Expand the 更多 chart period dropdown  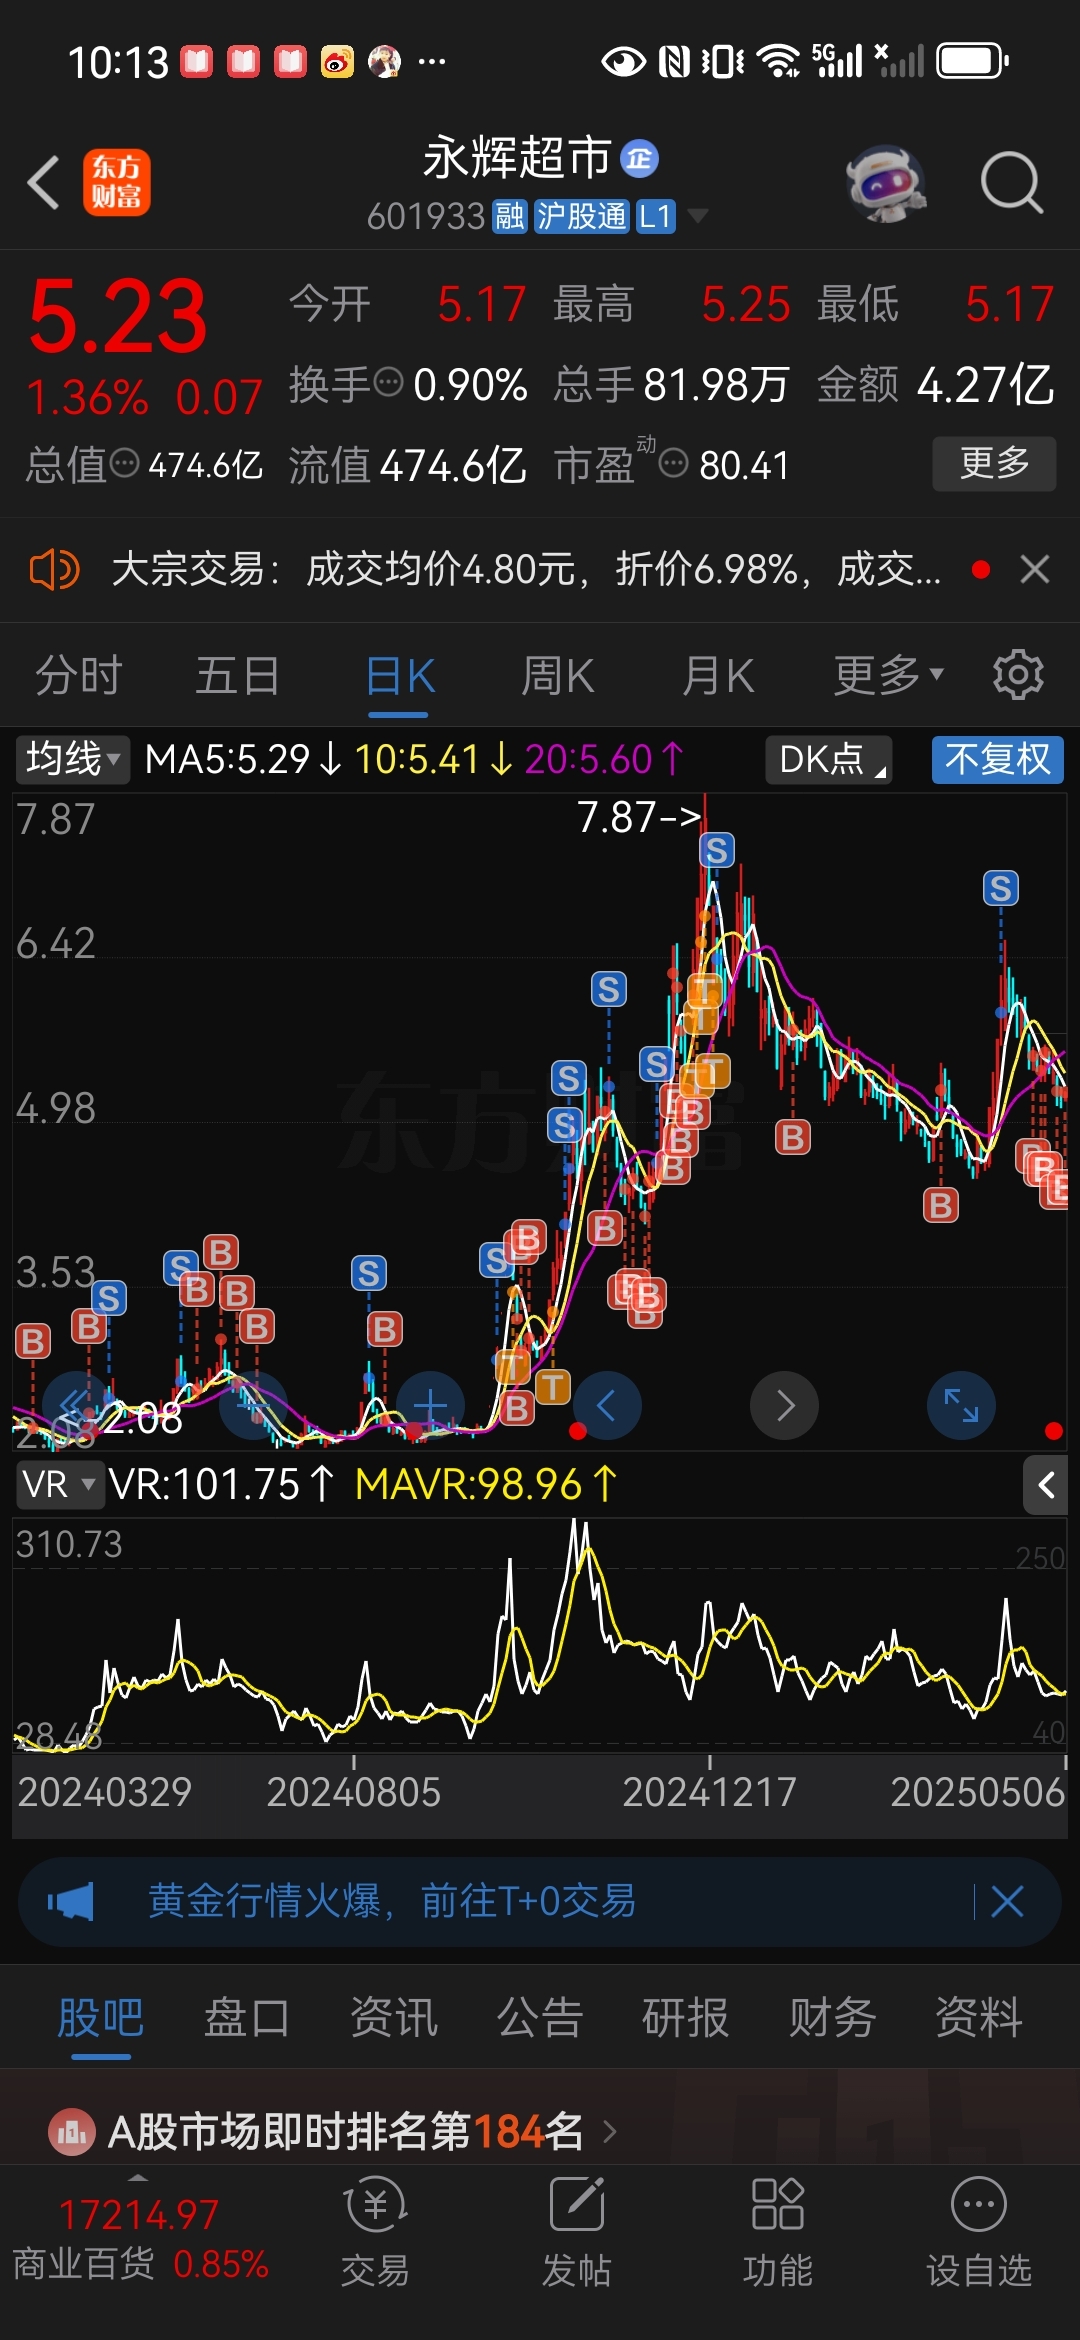pos(888,676)
